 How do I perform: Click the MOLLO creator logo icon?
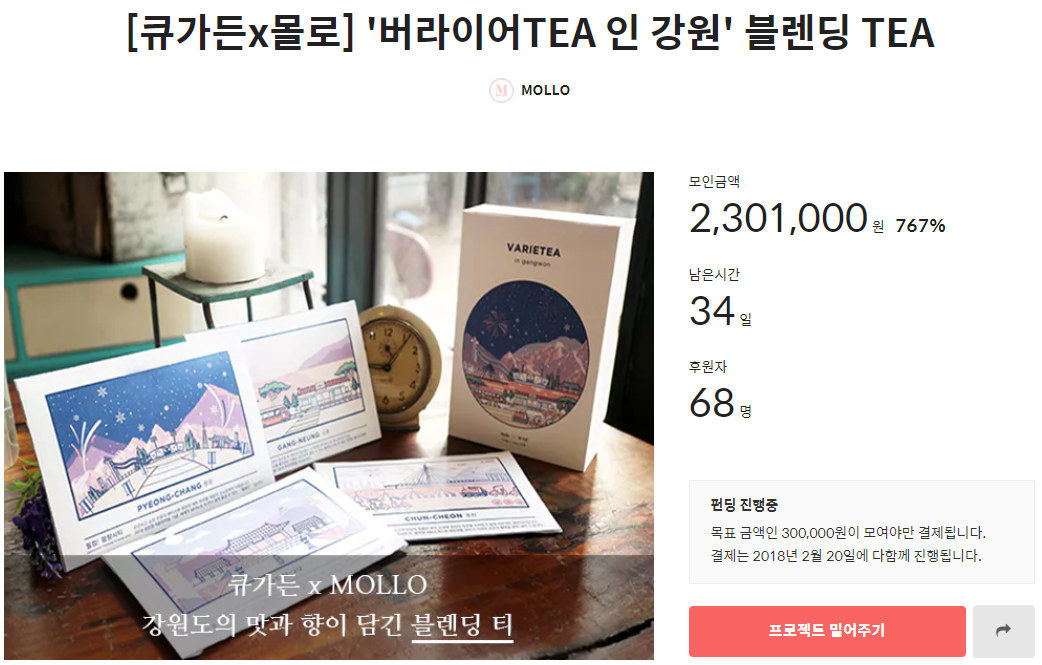(501, 90)
